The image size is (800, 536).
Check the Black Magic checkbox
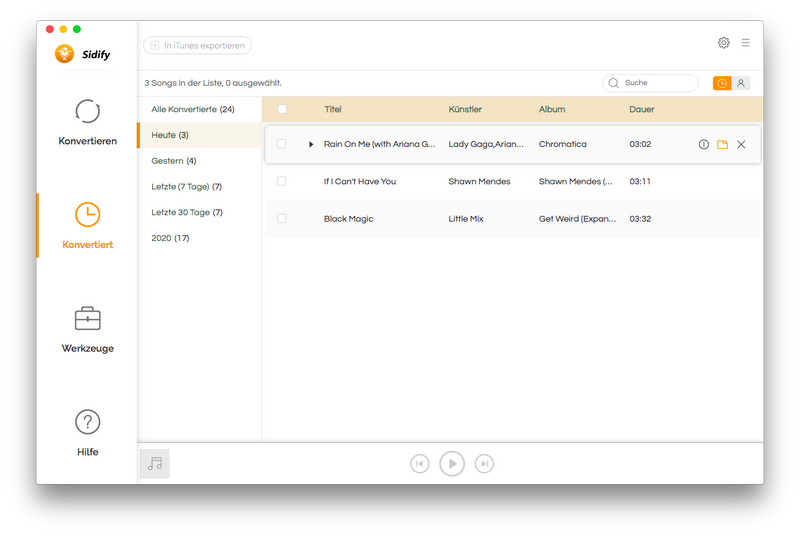click(281, 218)
